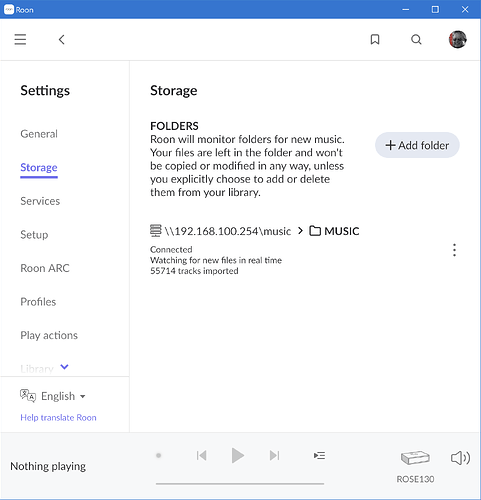Open the three-dot menu for music folder
The height and width of the screenshot is (500, 481).
pos(454,250)
